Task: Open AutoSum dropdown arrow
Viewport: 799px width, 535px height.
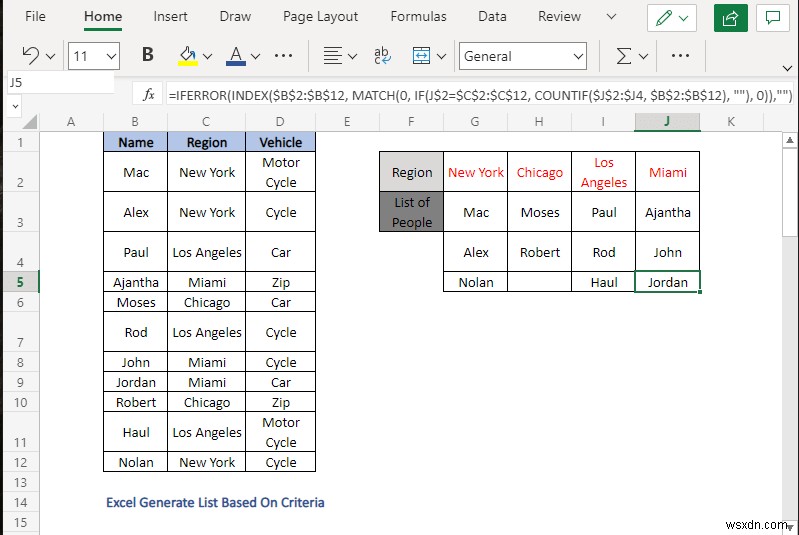Action: click(x=644, y=56)
